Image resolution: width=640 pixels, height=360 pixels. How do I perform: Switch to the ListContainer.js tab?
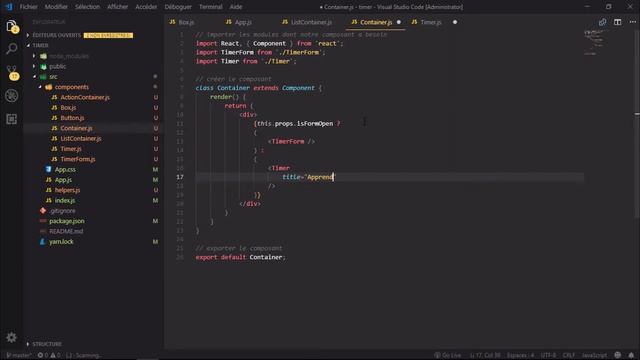coord(311,22)
